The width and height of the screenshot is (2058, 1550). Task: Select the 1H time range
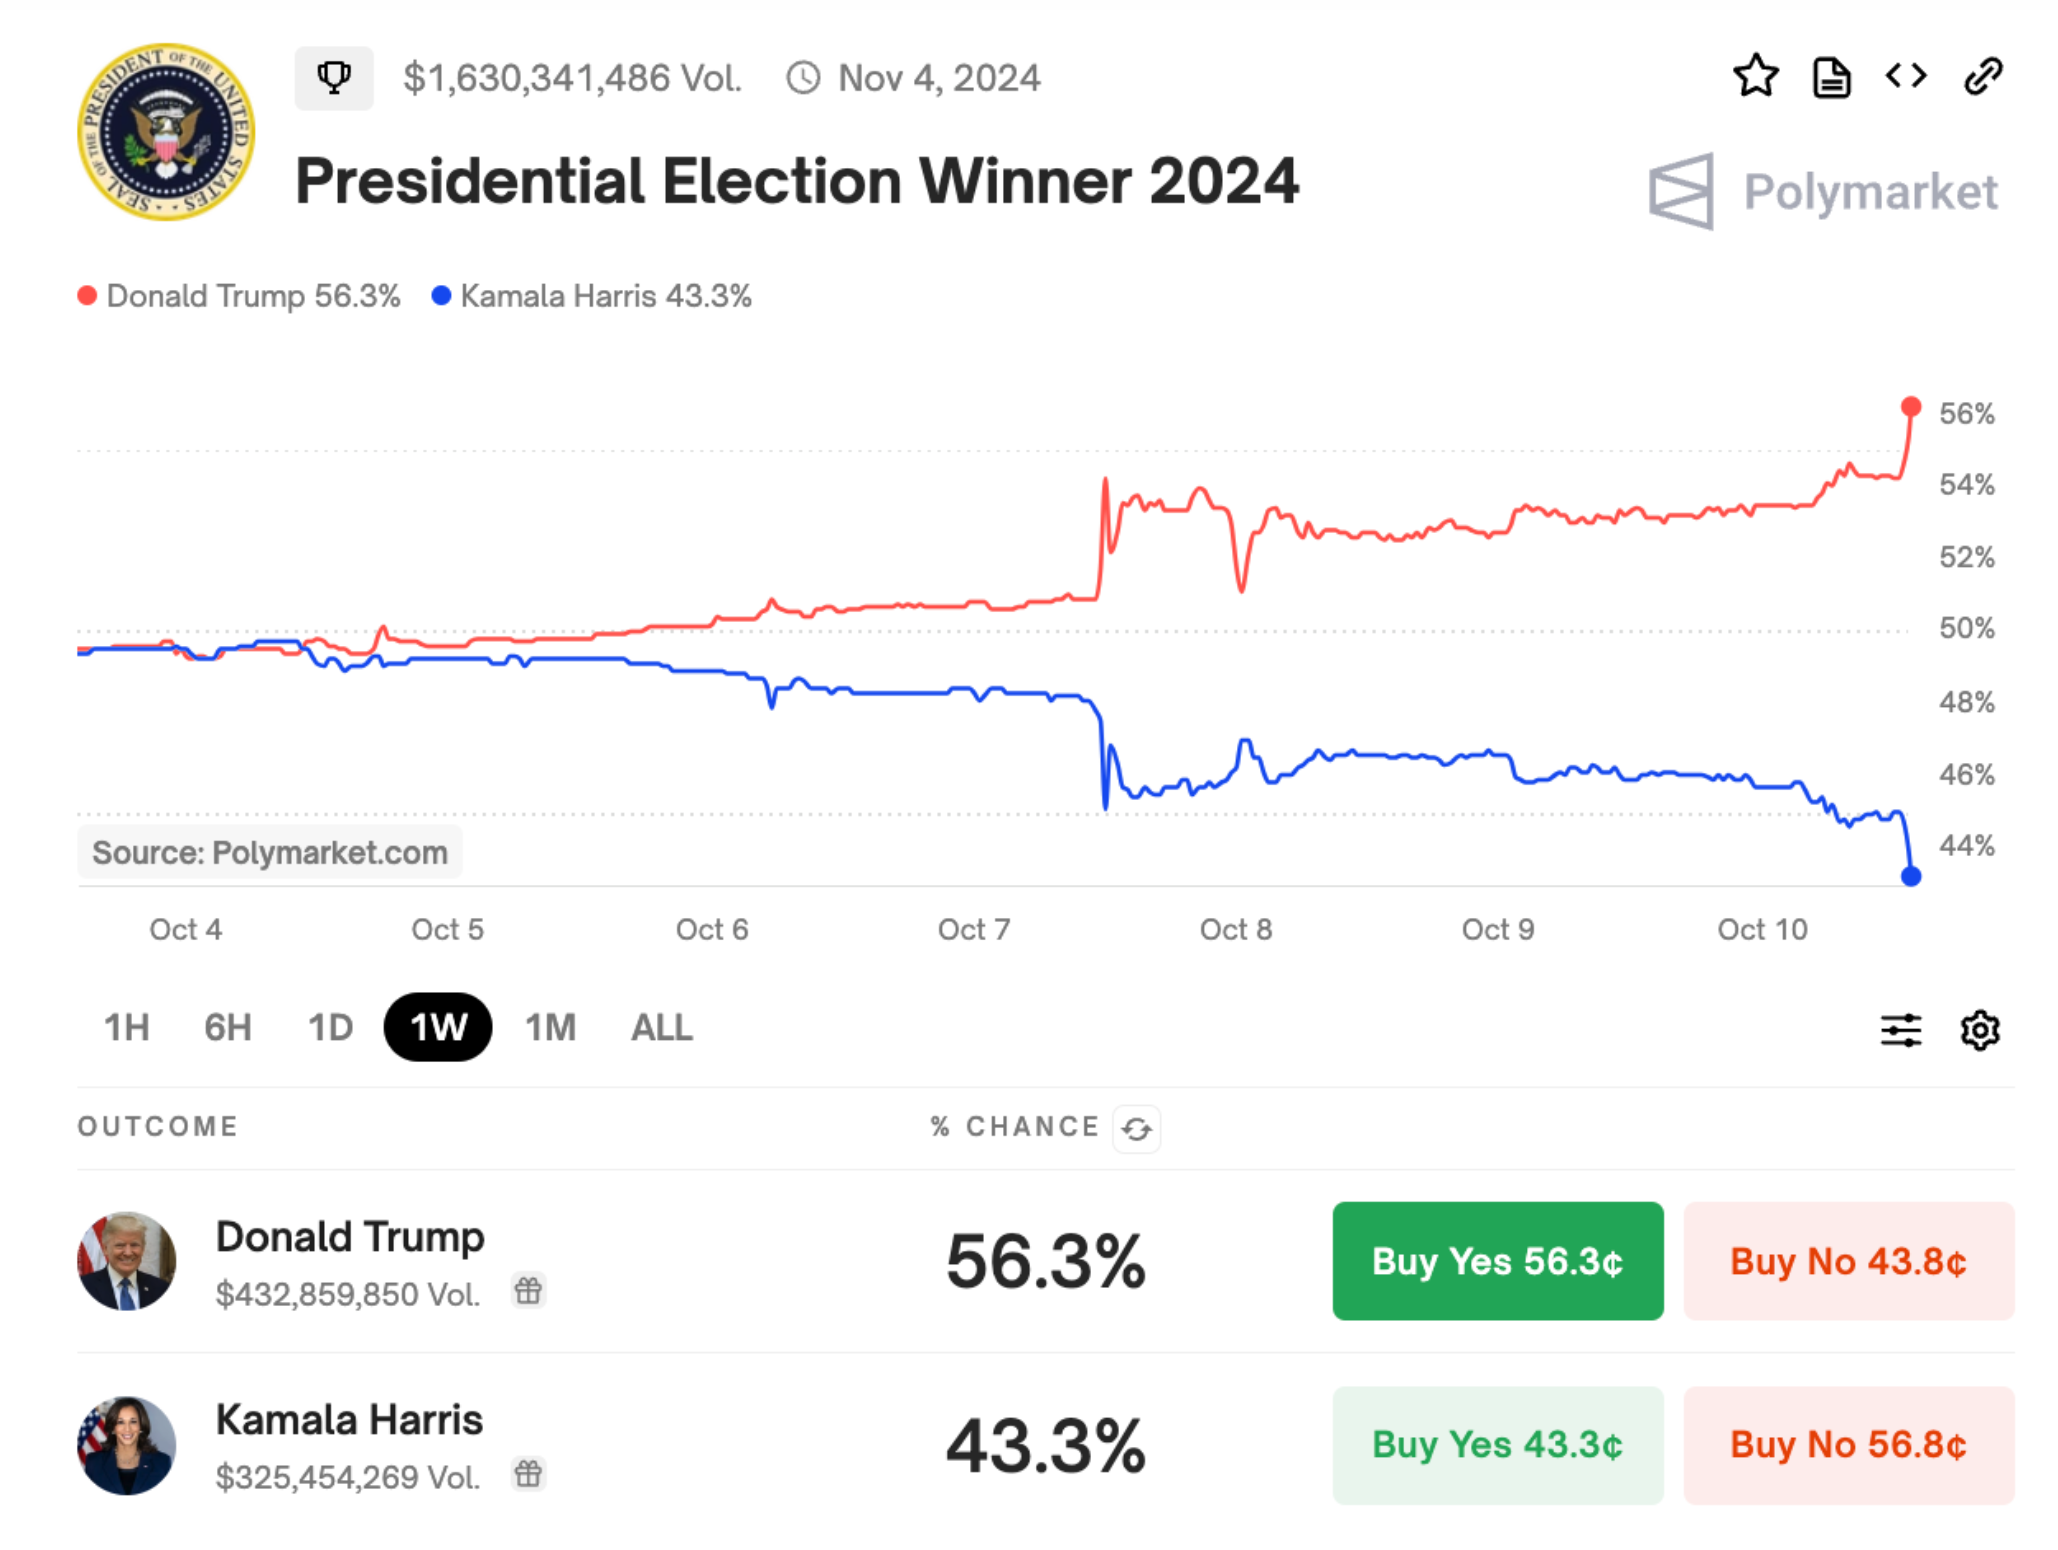tap(127, 1028)
